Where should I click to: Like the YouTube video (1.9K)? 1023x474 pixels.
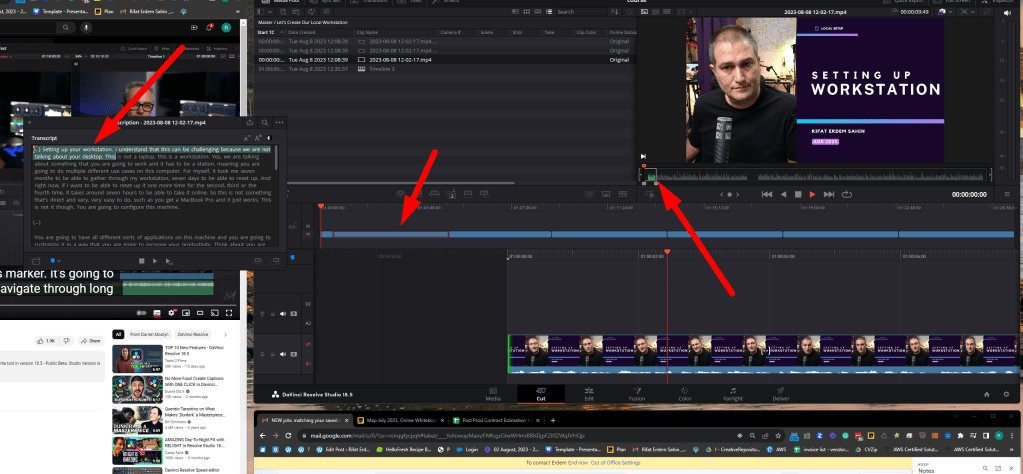pyautogui.click(x=46, y=341)
